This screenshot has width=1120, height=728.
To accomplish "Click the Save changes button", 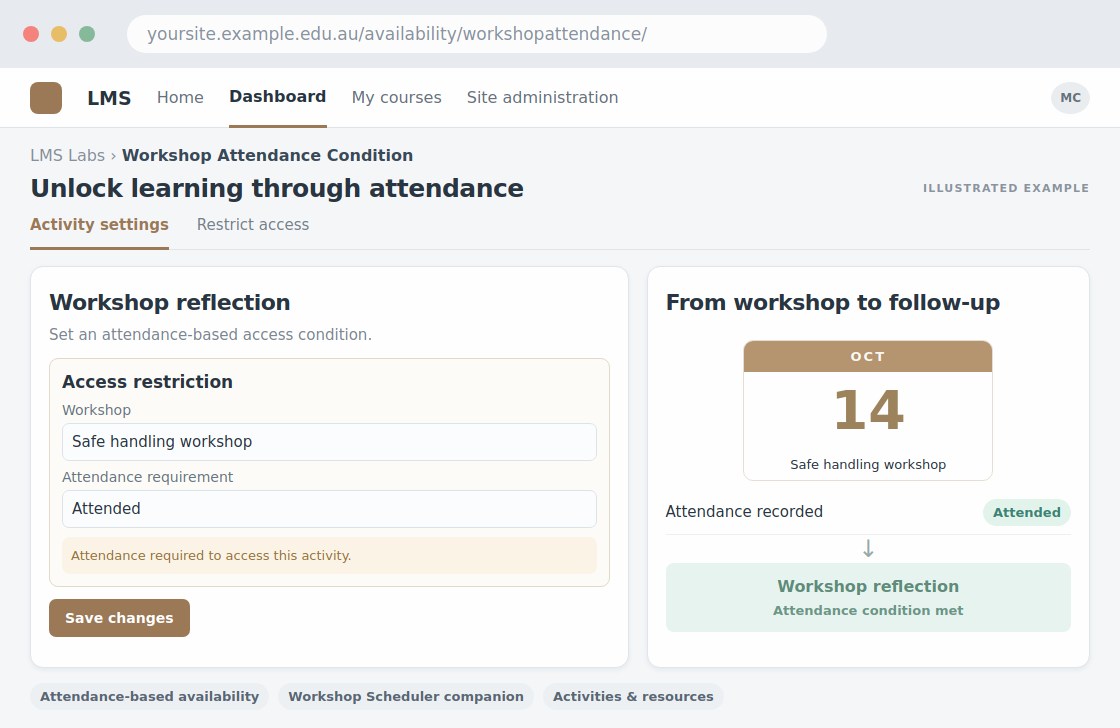I will click(119, 618).
